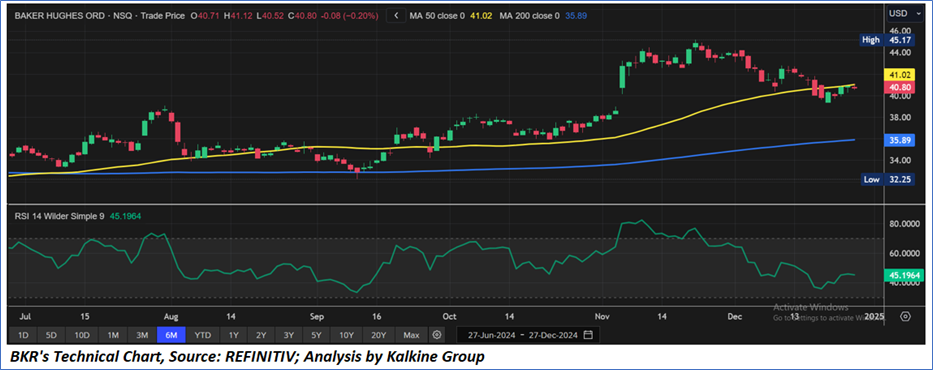Switch to YTD time range
933x370 pixels.
[203, 335]
